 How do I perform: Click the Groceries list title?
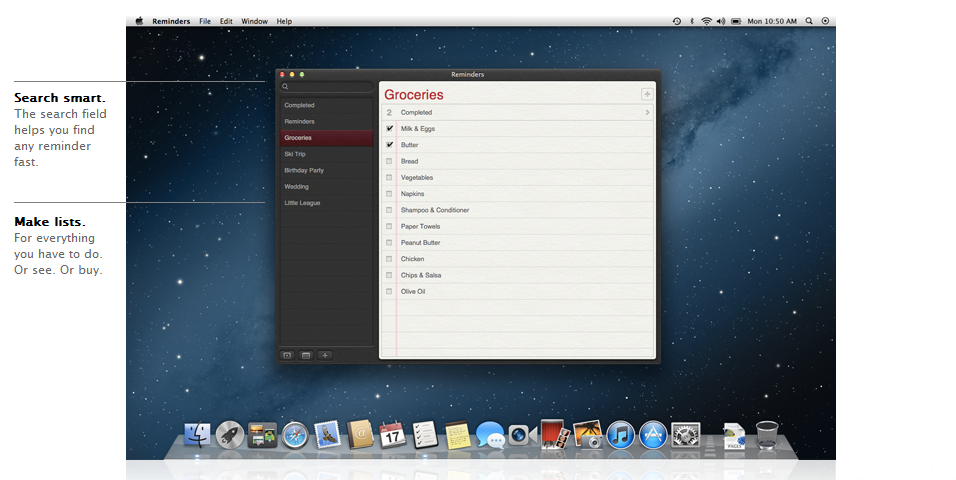click(x=413, y=95)
